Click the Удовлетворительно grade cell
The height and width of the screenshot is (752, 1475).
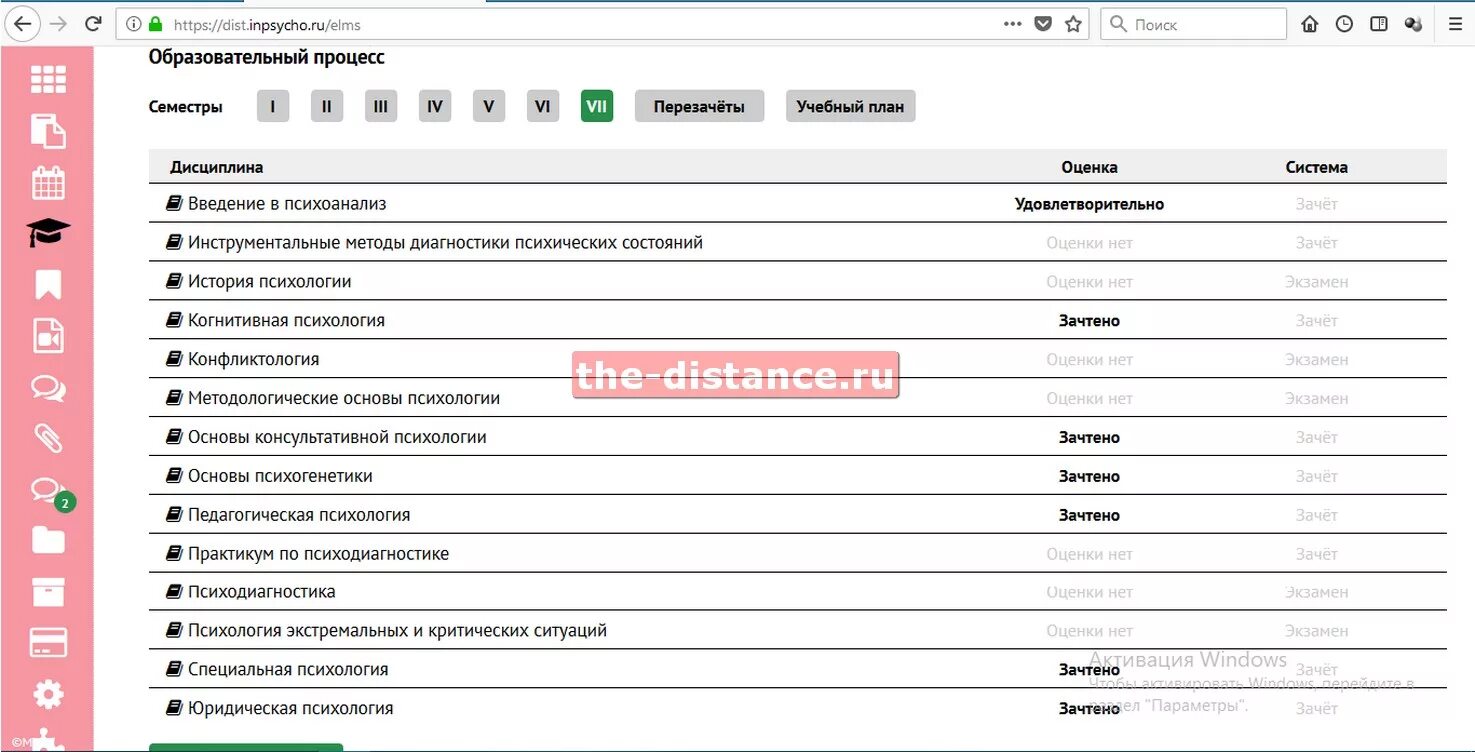tap(1089, 204)
